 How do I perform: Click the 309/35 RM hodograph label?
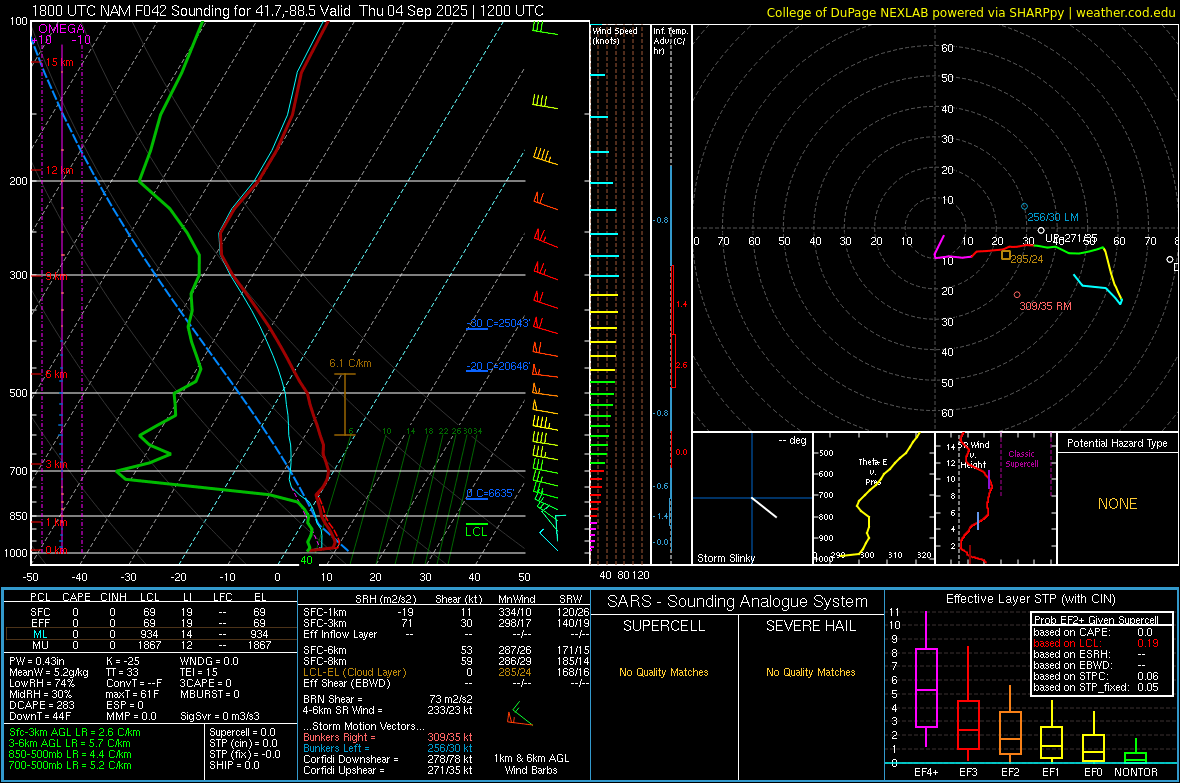pos(1045,306)
